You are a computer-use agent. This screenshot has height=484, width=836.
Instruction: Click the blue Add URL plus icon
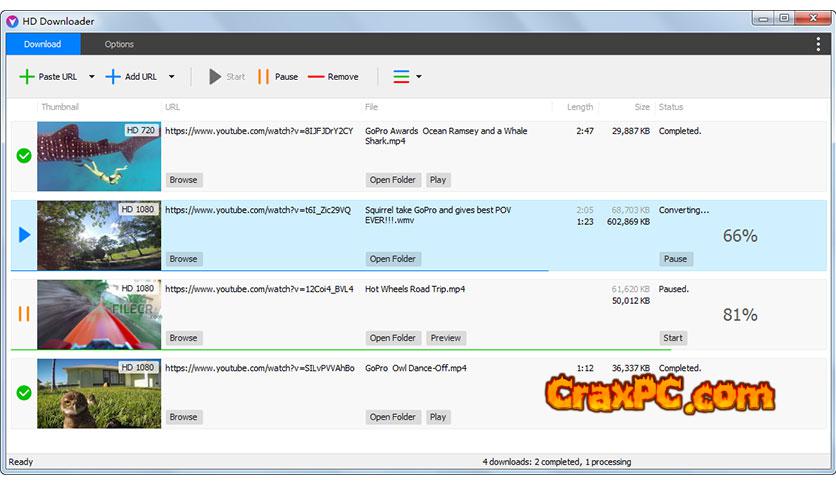[x=114, y=77]
